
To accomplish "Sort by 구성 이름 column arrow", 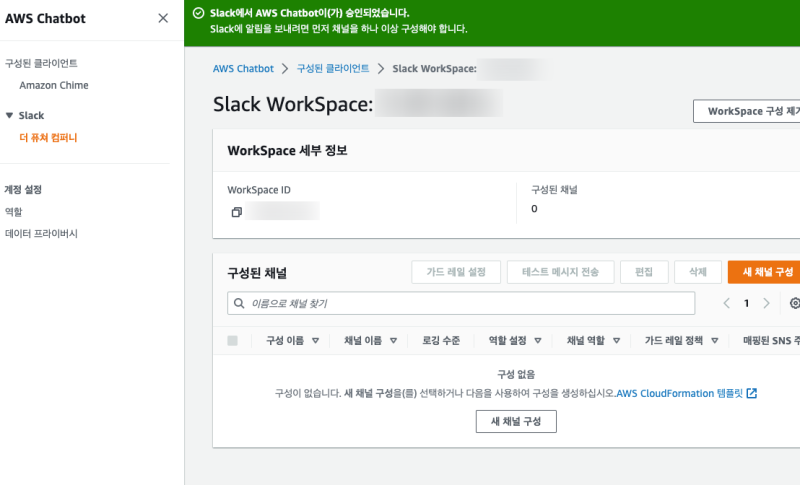I will click(315, 341).
